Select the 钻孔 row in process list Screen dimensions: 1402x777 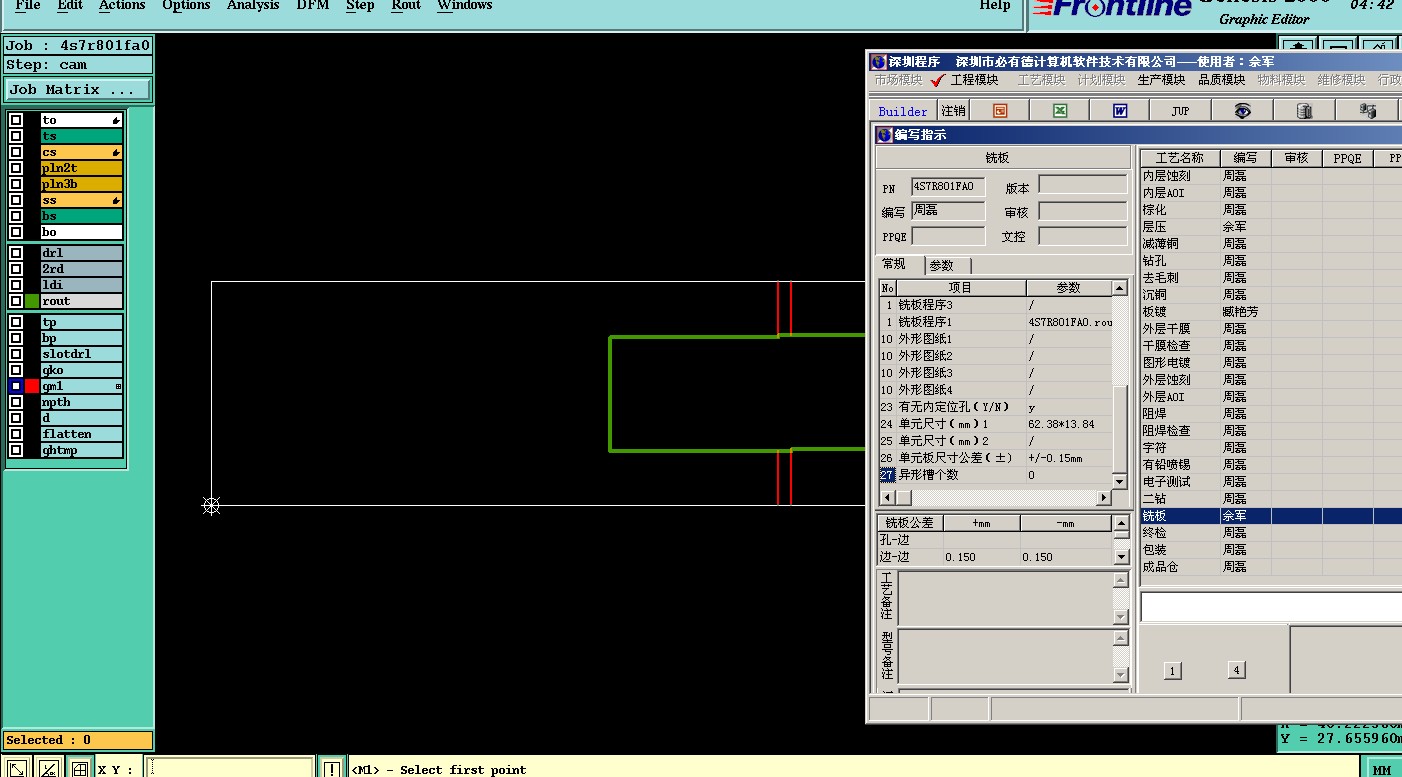click(1271, 261)
